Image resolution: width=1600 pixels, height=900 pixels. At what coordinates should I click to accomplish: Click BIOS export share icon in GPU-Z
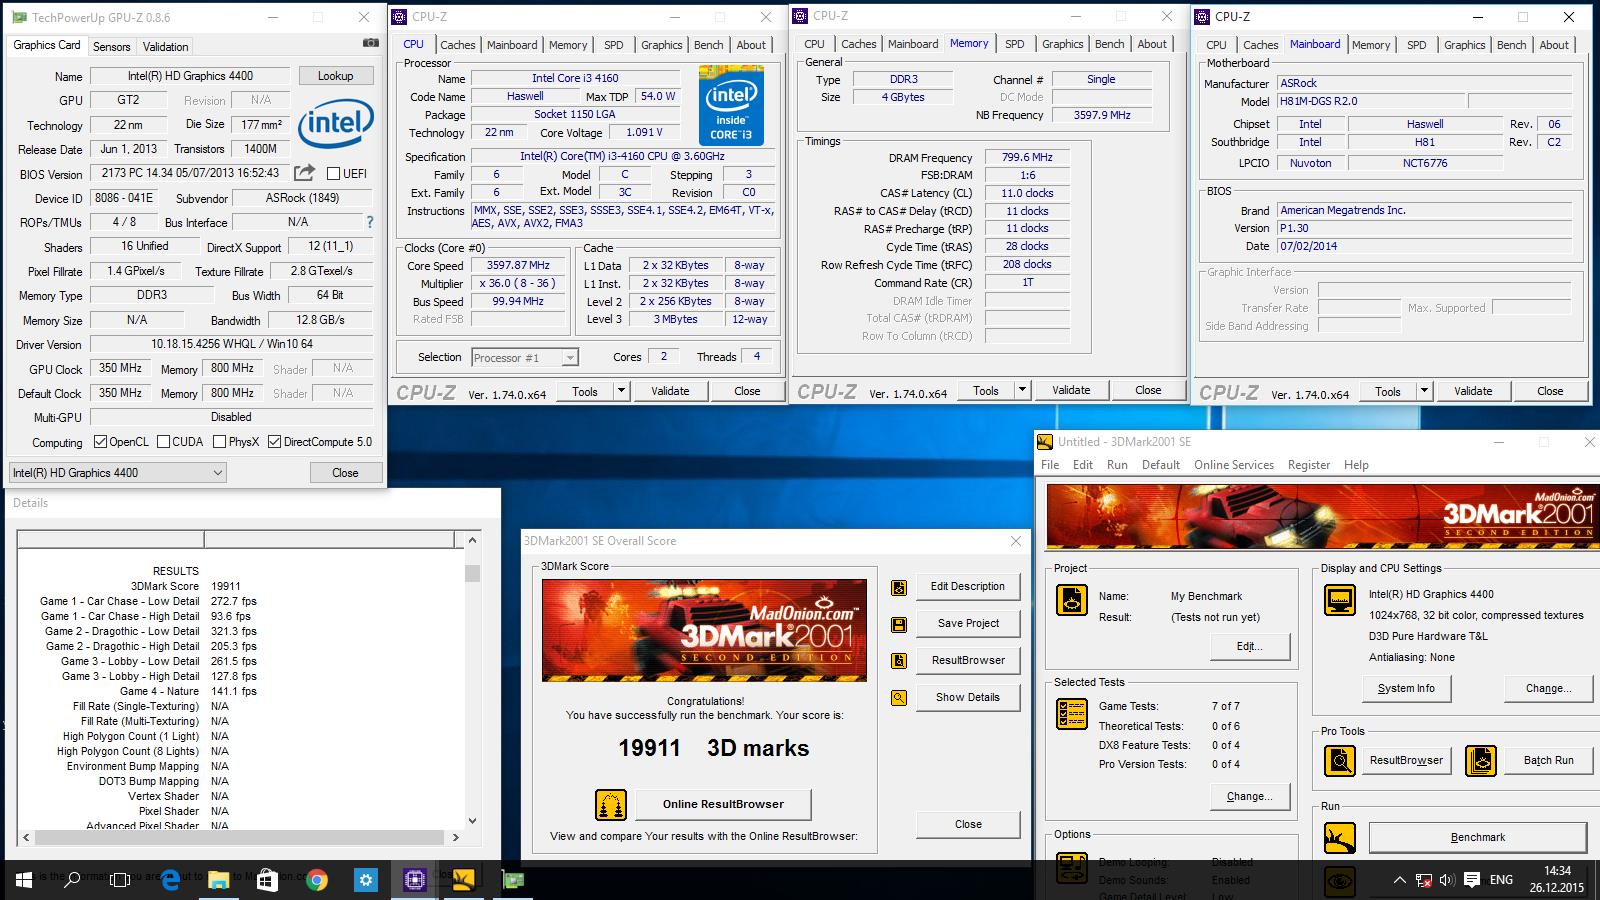[305, 172]
